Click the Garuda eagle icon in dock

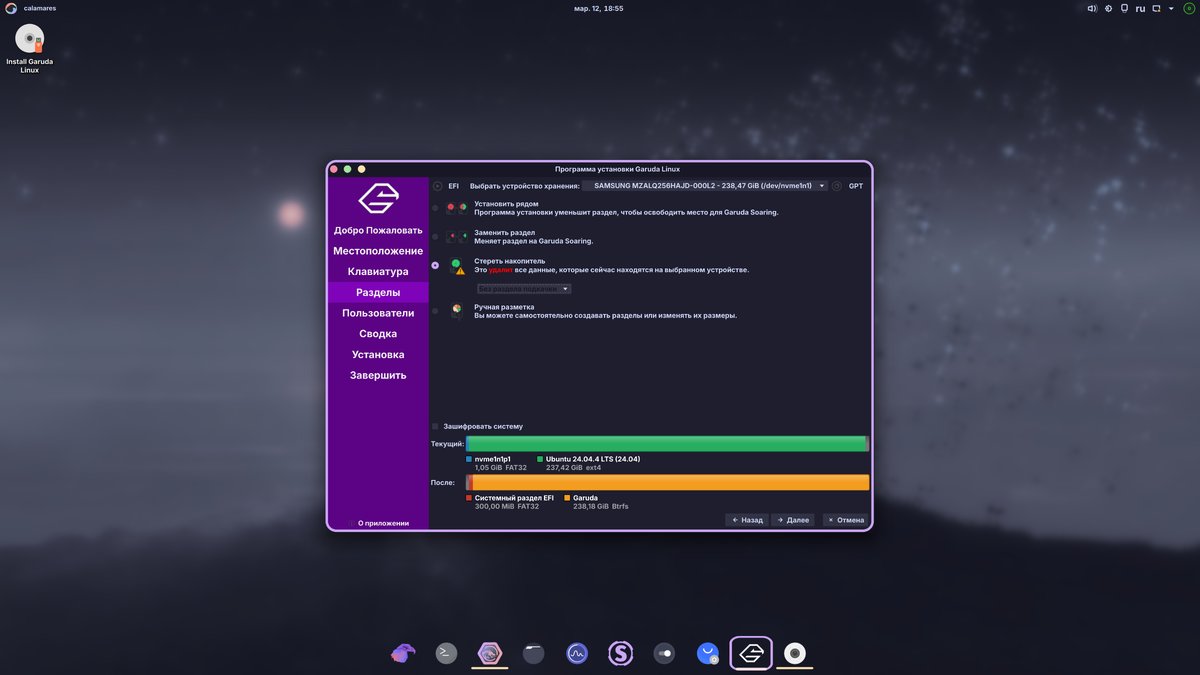tap(751, 653)
